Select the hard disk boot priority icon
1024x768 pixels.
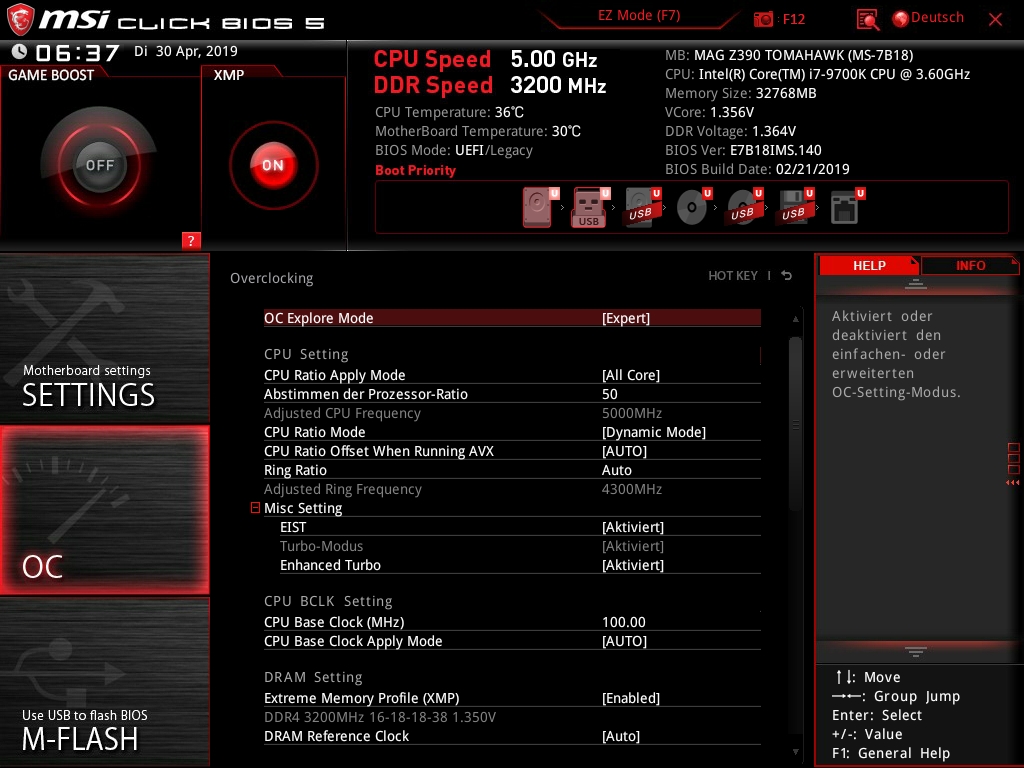[538, 207]
